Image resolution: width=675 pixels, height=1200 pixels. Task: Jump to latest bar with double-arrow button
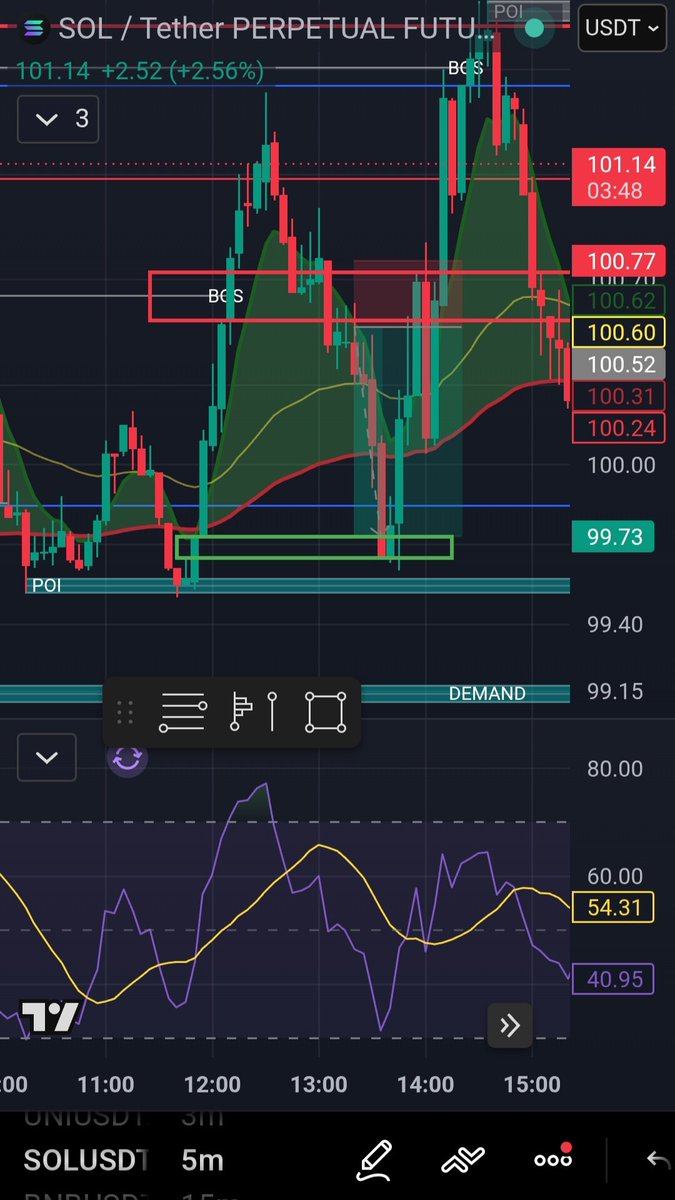pyautogui.click(x=510, y=1025)
